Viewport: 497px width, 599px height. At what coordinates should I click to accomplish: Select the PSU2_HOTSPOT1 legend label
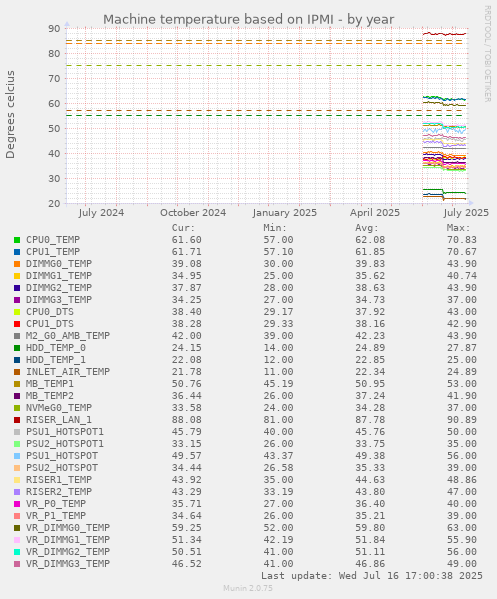pos(65,444)
